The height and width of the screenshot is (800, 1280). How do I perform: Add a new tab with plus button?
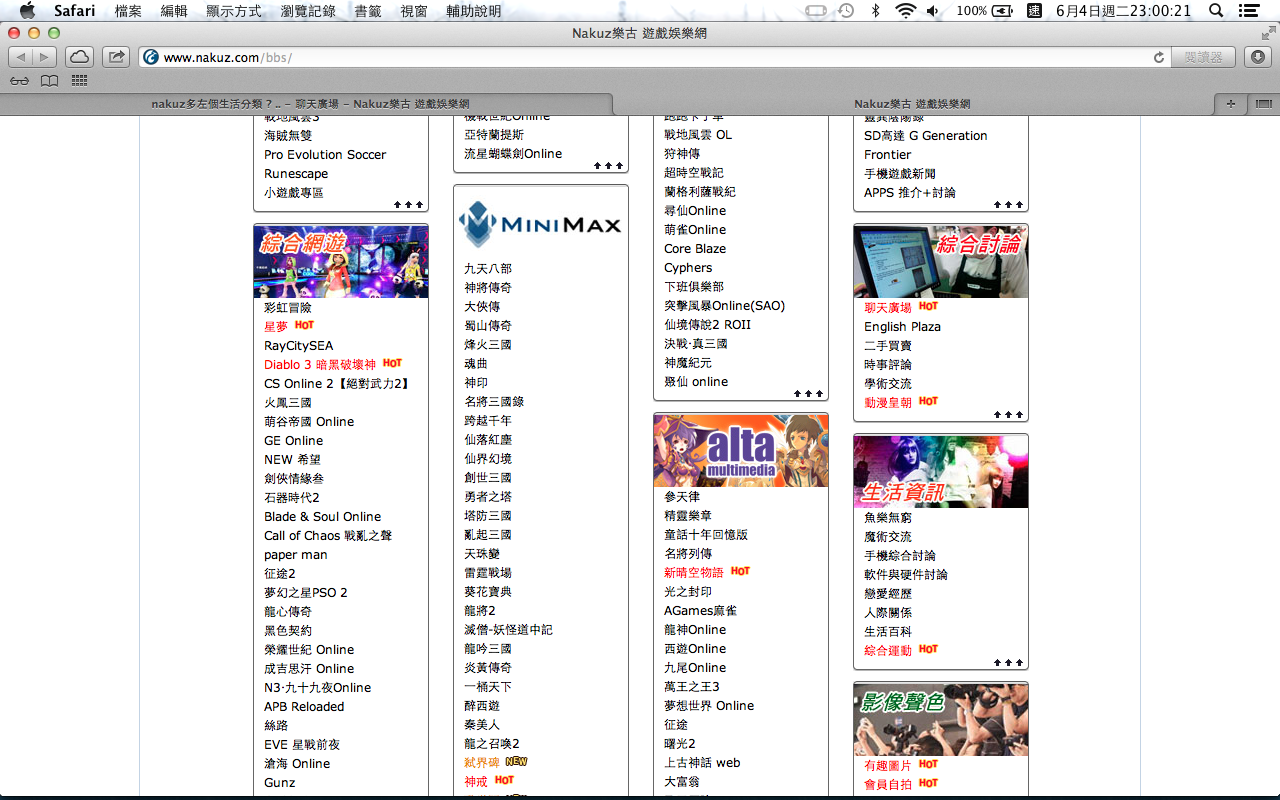point(1230,103)
